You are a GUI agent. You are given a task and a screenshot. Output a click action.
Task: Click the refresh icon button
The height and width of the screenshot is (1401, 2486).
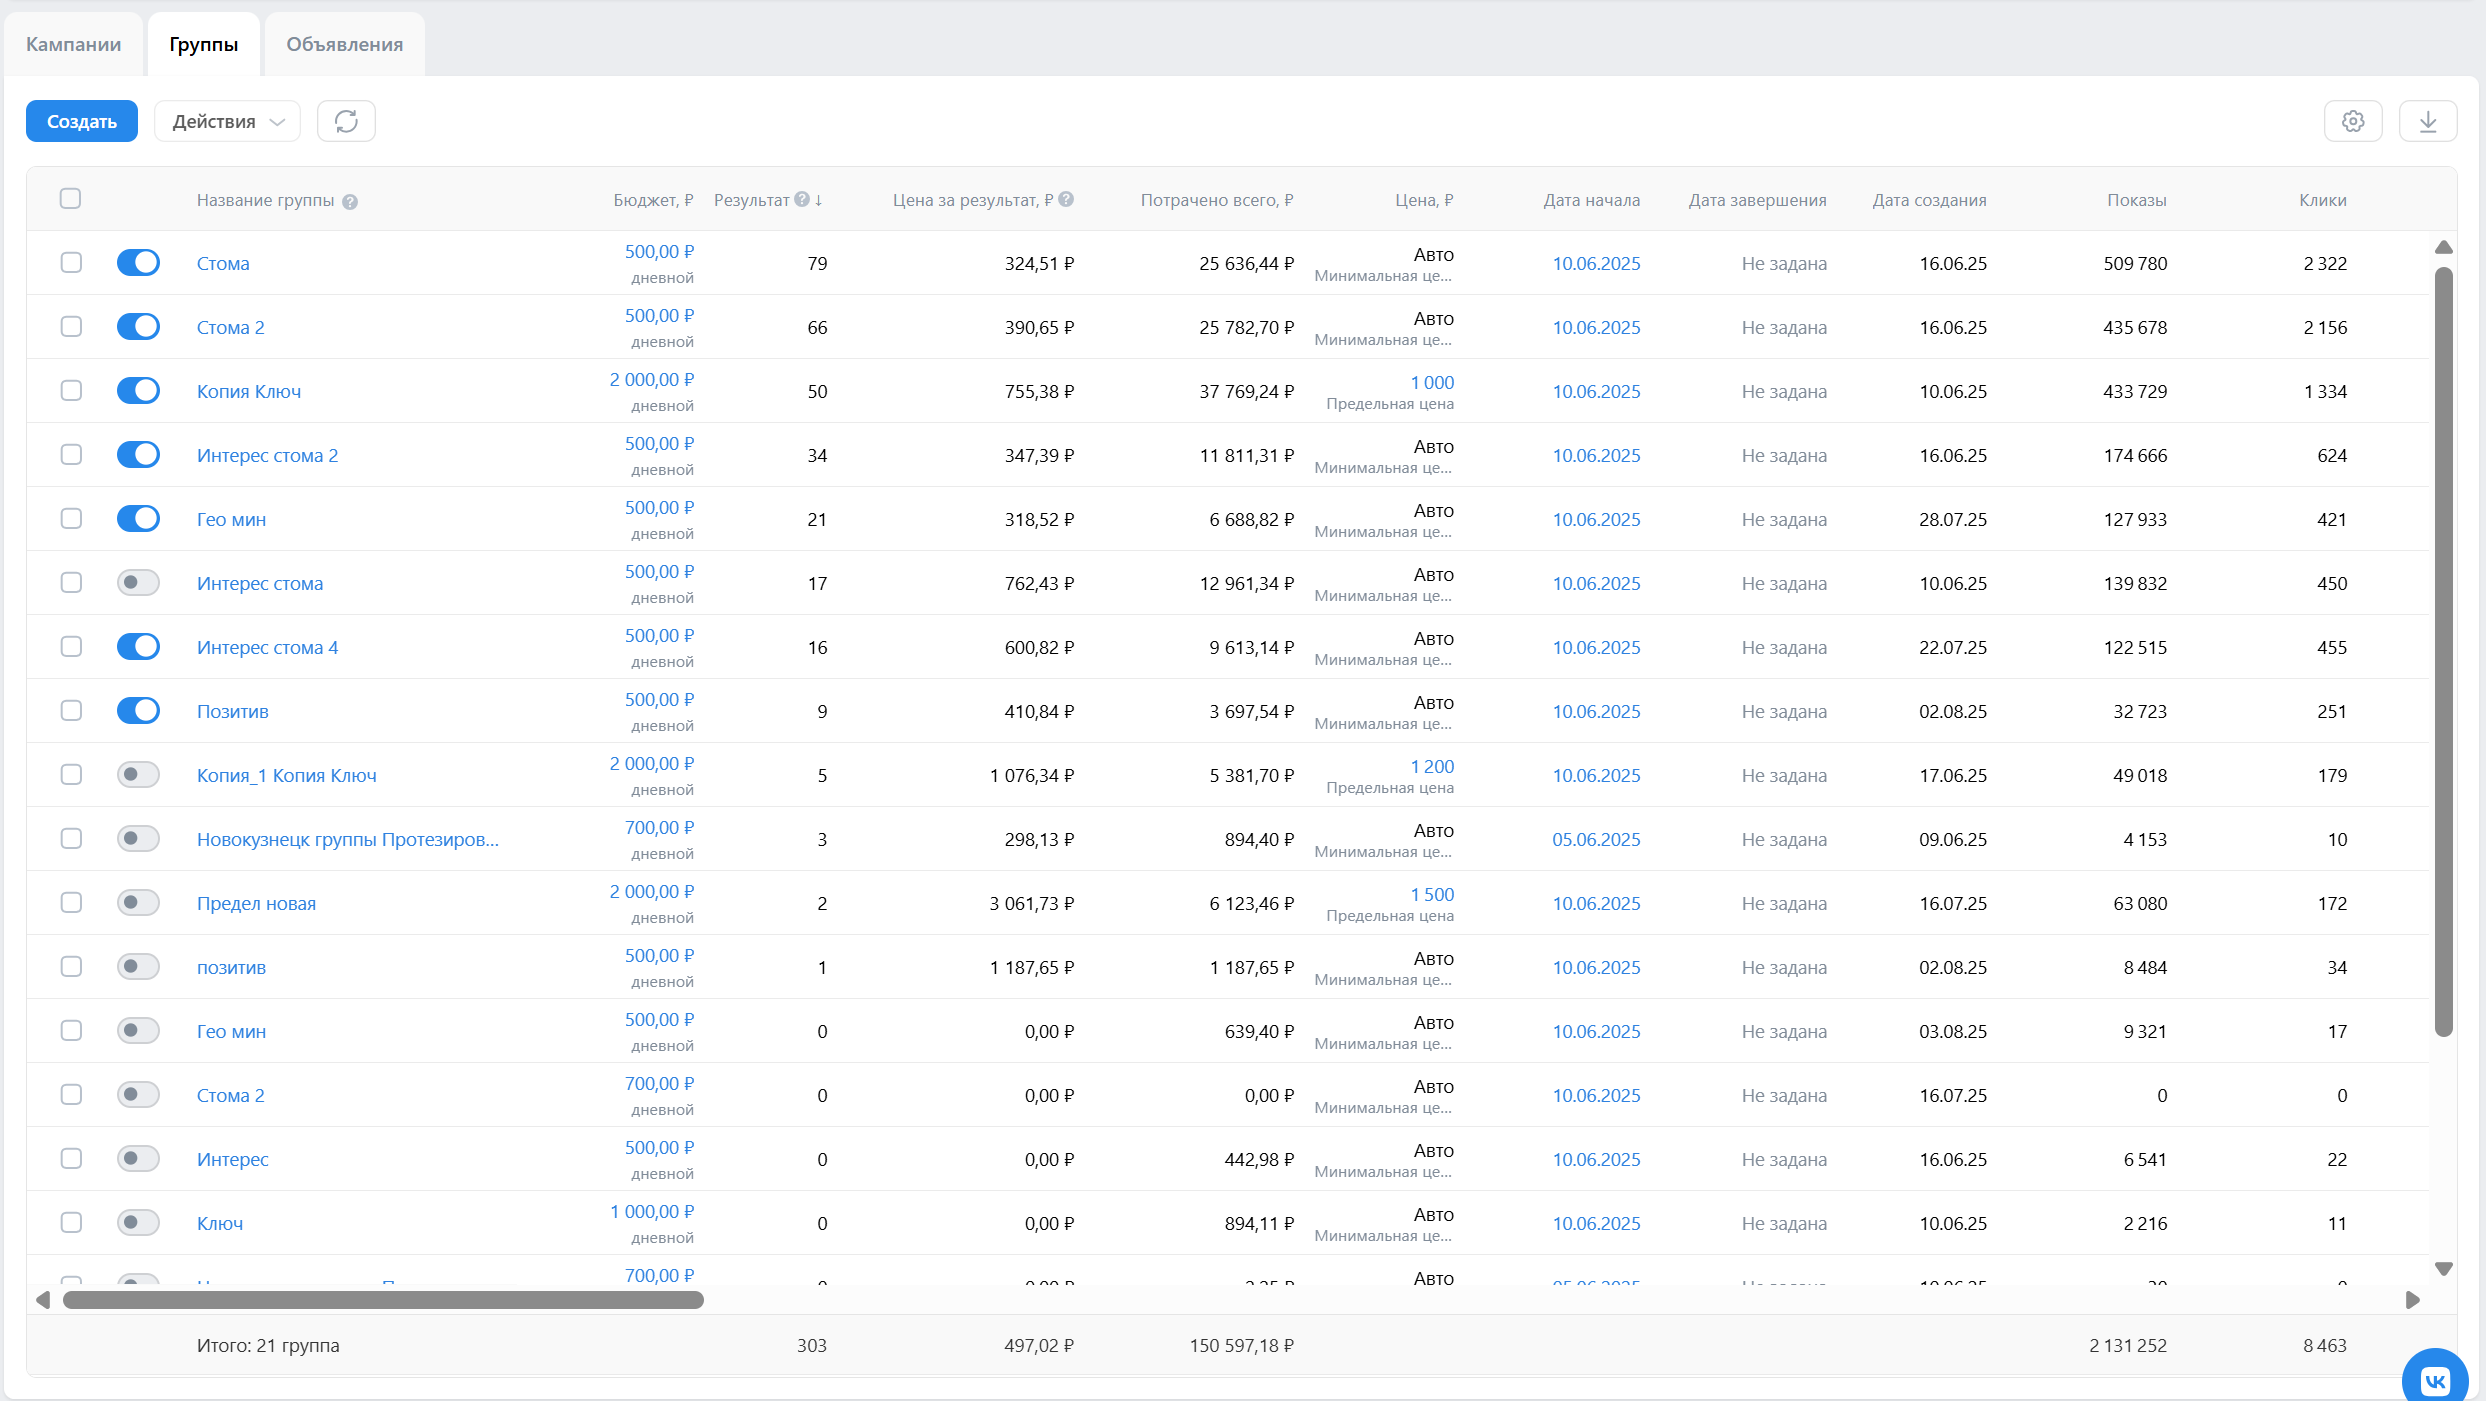[x=346, y=121]
